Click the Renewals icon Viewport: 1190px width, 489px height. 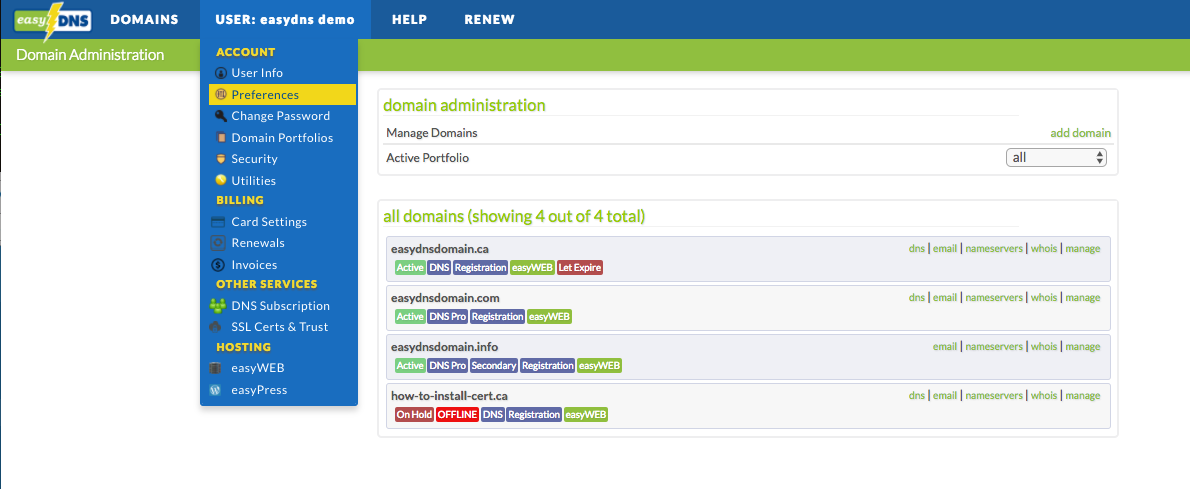[219, 243]
